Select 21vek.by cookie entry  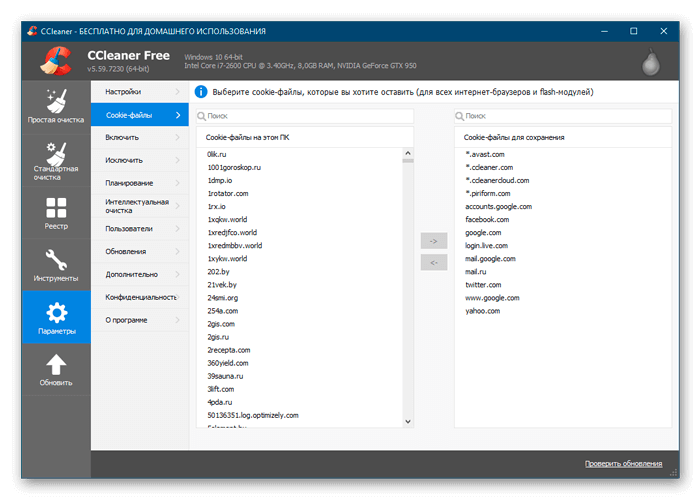222,285
